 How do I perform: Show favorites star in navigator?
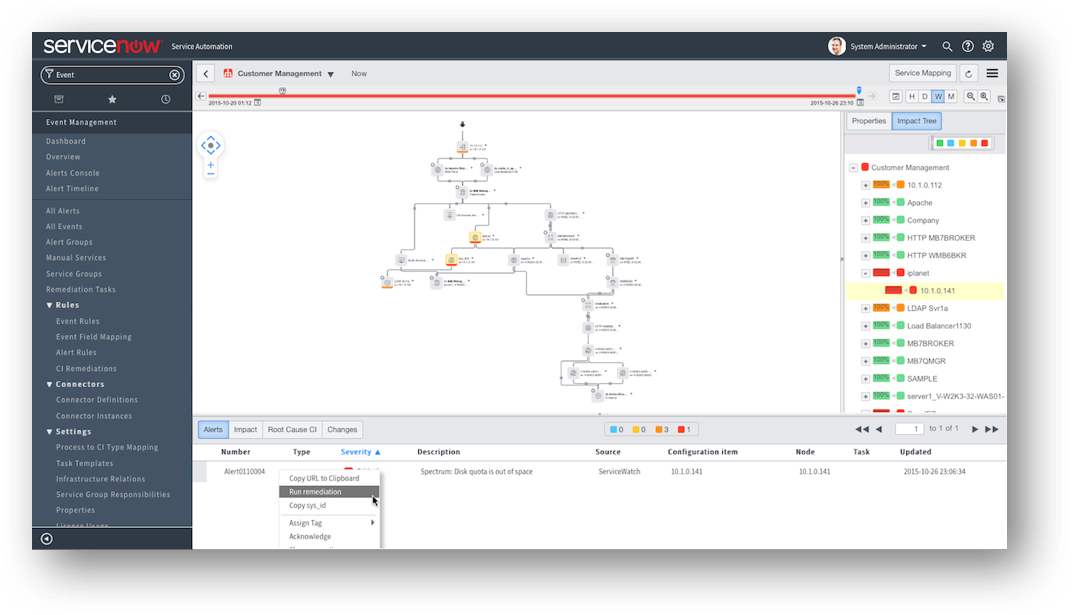click(x=112, y=99)
